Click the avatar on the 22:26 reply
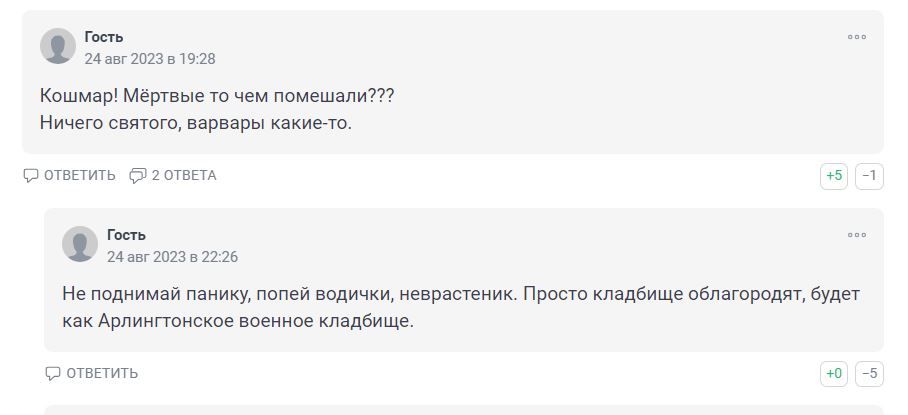The image size is (908, 415). (x=80, y=244)
